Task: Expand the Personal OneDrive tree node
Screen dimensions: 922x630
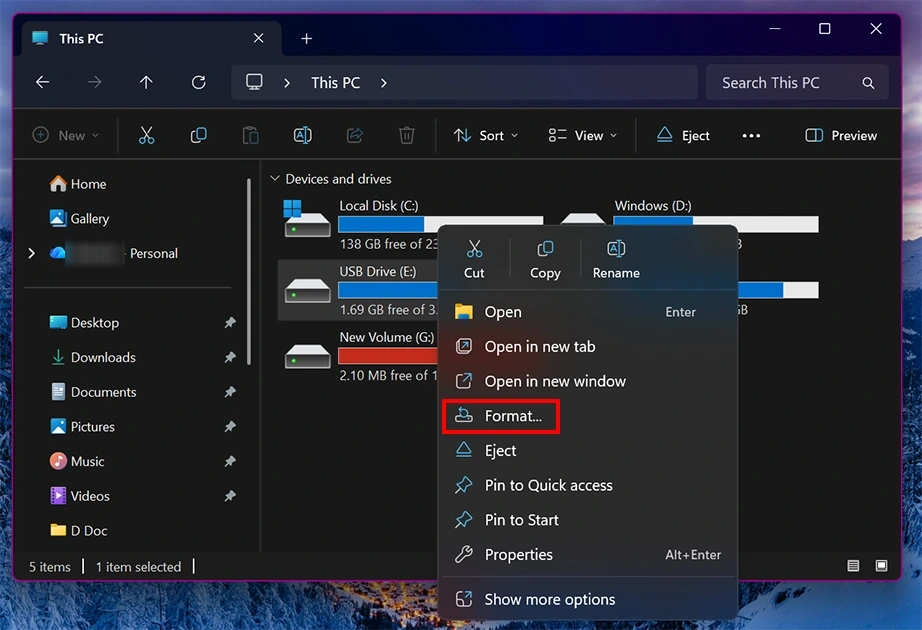Action: tap(32, 253)
